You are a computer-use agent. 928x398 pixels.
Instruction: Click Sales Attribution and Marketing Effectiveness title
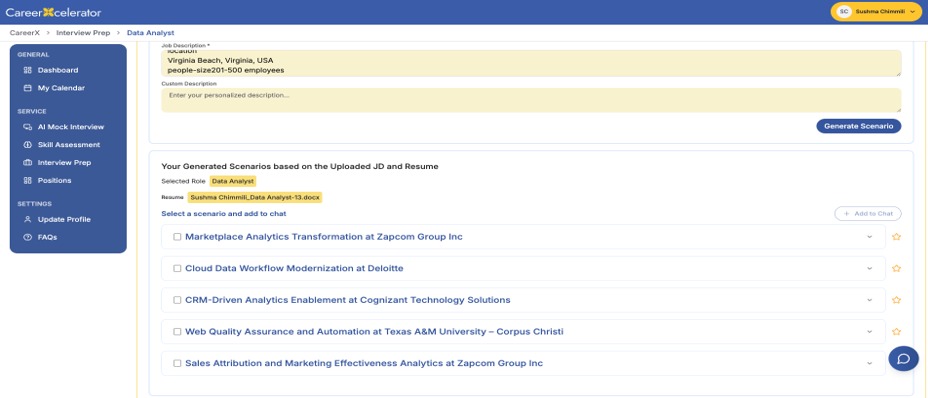point(364,363)
